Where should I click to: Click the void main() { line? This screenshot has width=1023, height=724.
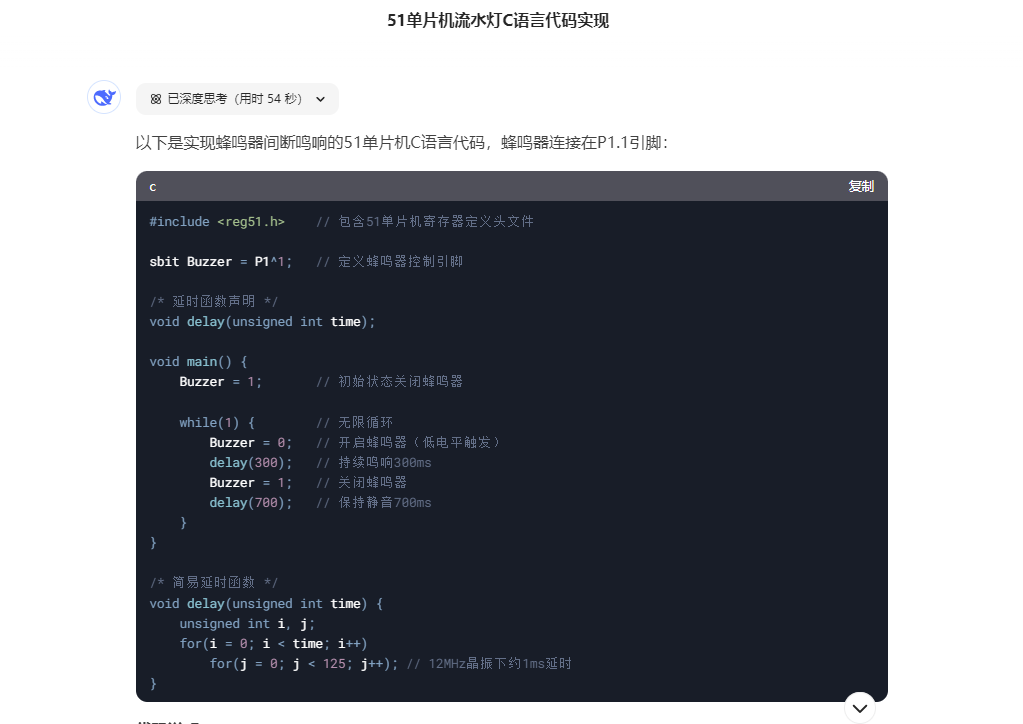[x=198, y=361]
